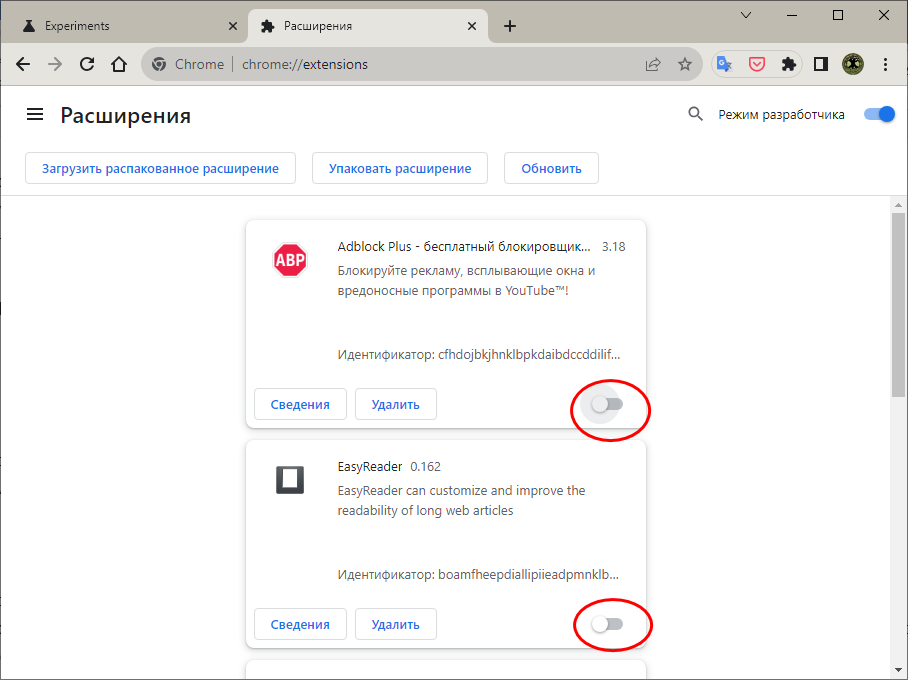Viewport: 908px width, 680px height.
Task: Open a new tab with plus
Action: pos(510,26)
